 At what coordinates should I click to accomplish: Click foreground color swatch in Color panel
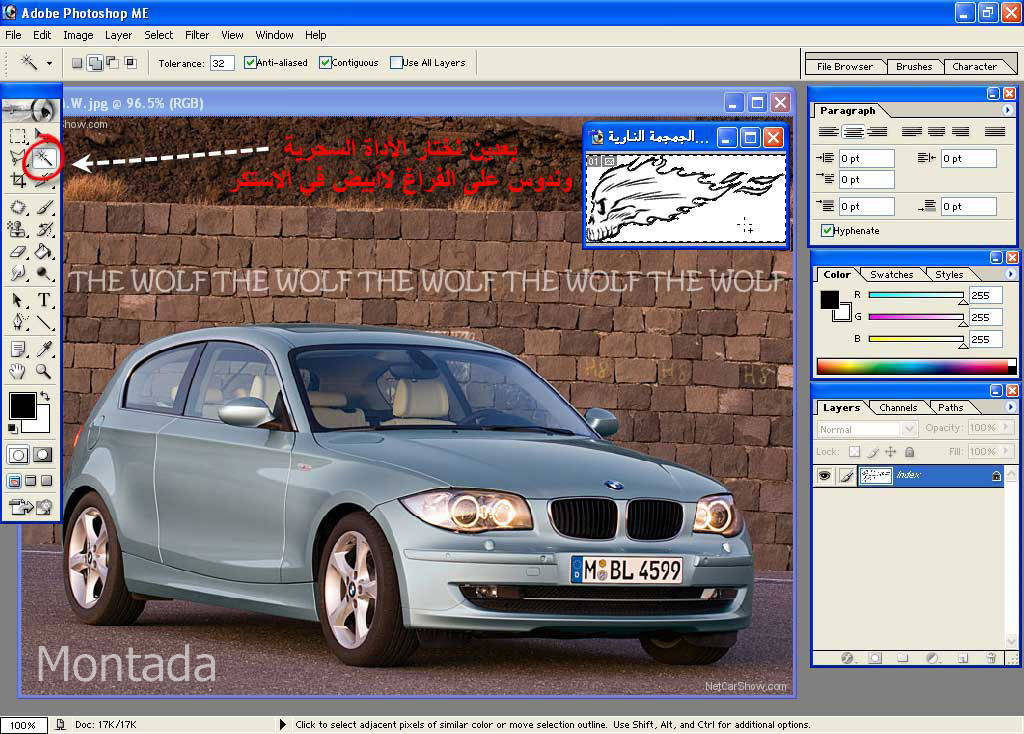(829, 300)
